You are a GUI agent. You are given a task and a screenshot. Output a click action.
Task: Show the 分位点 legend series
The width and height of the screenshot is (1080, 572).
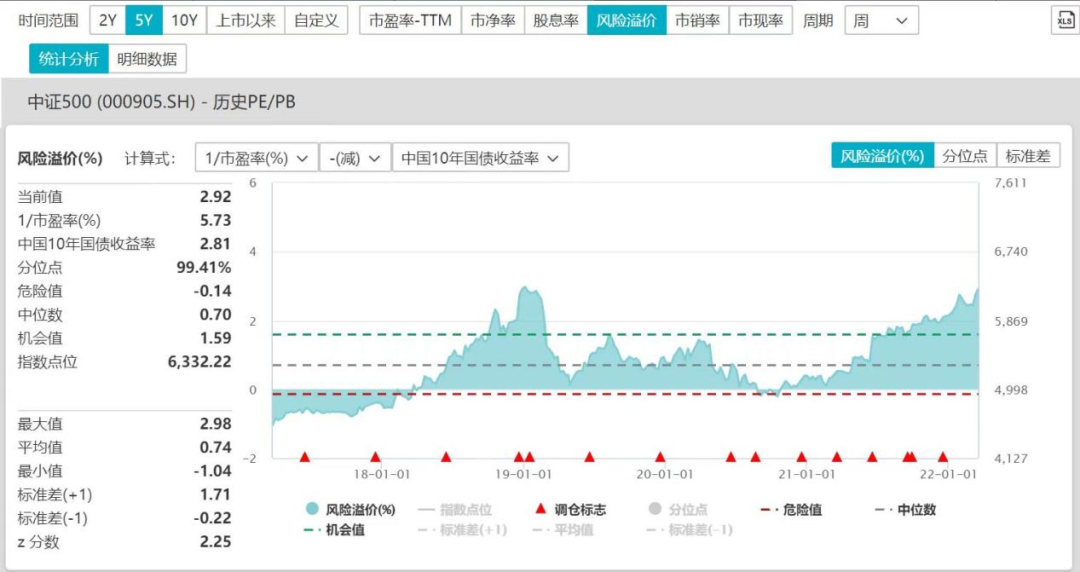[x=679, y=510]
